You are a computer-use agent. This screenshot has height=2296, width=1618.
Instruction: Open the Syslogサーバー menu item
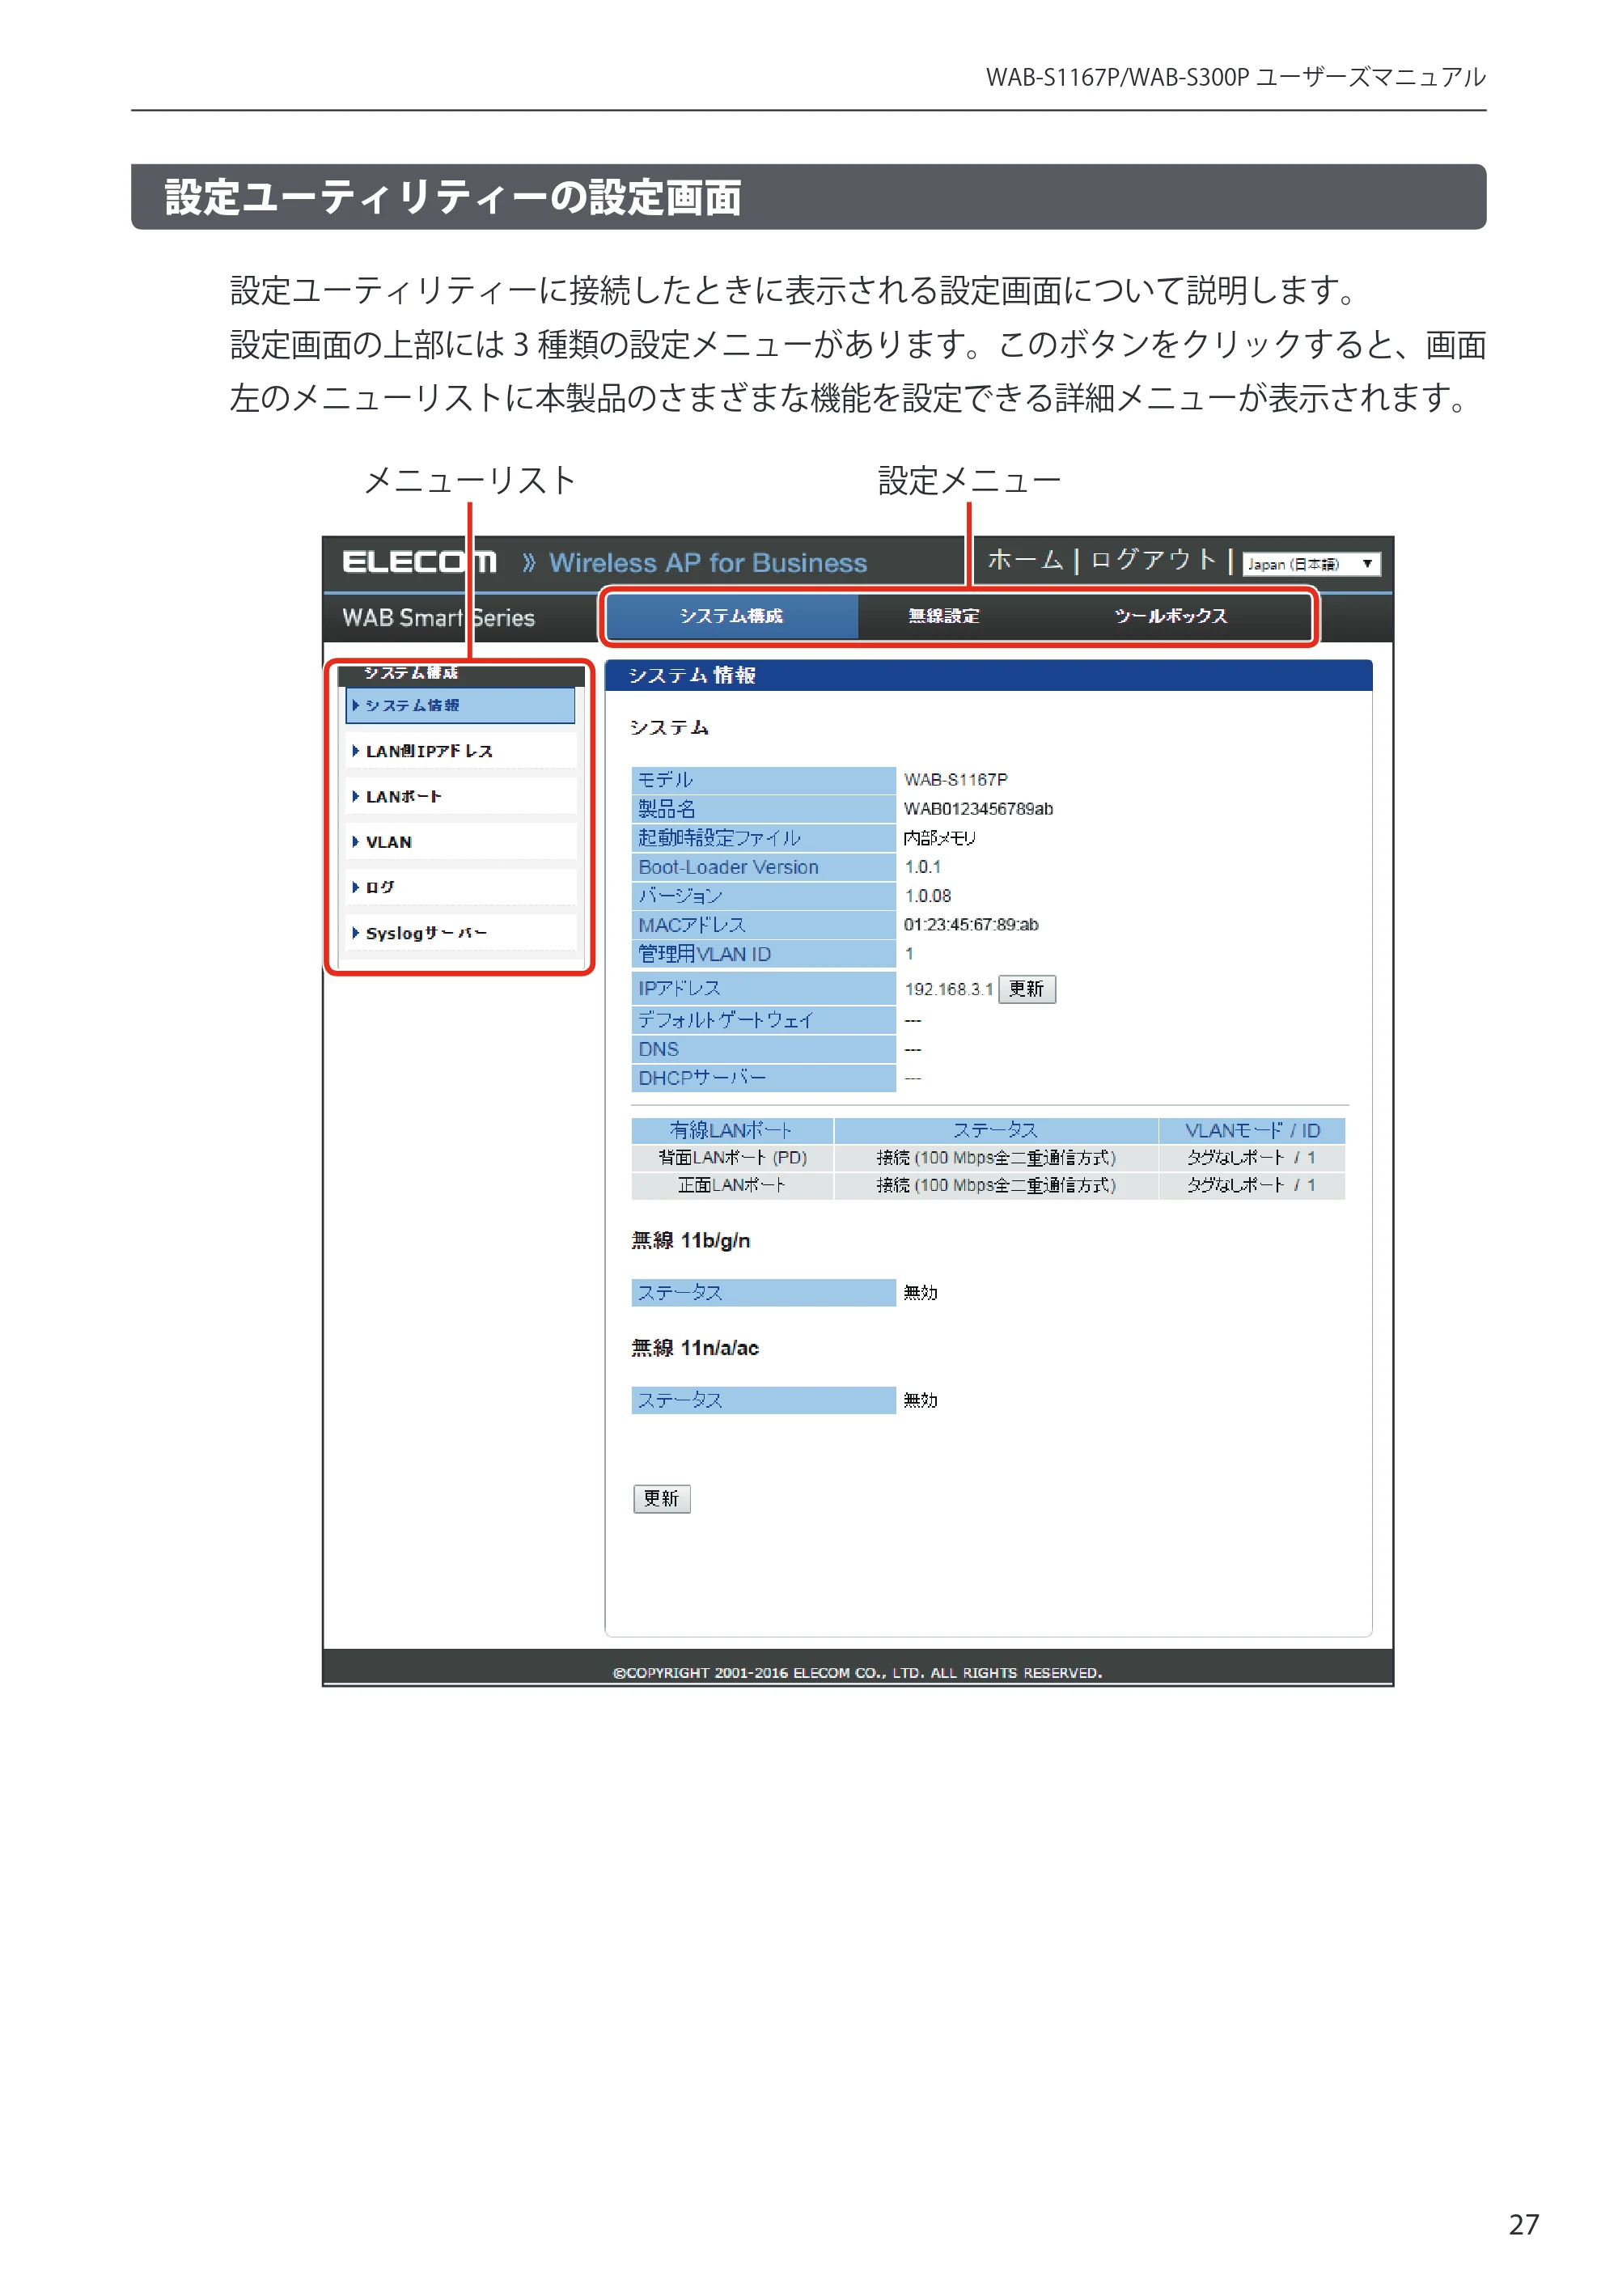pos(460,933)
